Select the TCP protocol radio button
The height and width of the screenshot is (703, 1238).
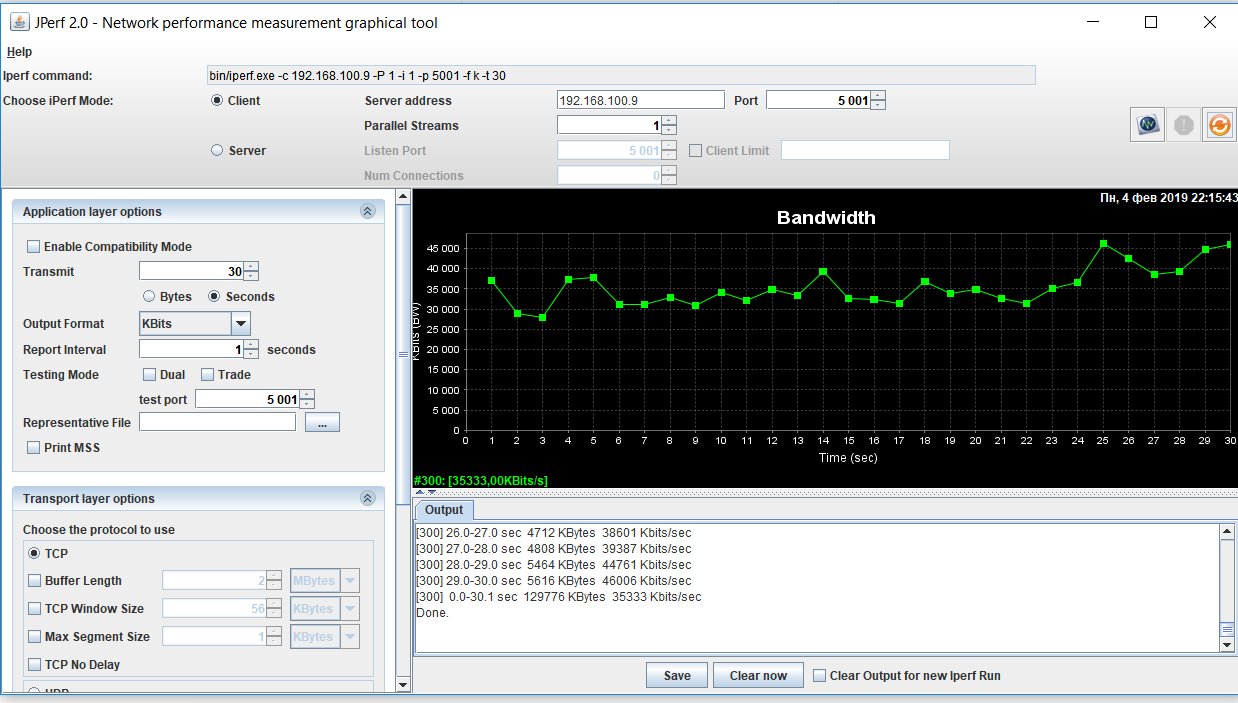click(35, 554)
